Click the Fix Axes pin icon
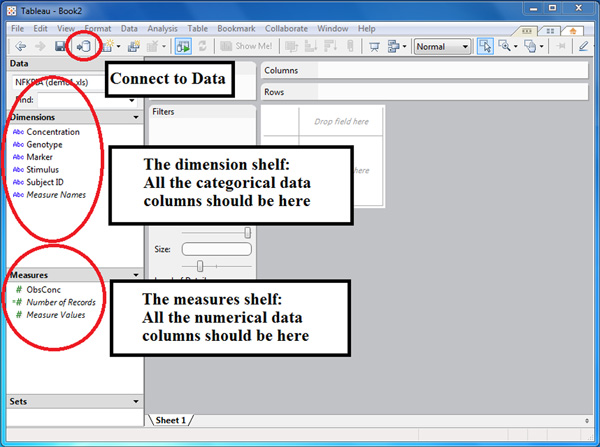The height and width of the screenshot is (447, 600). [561, 46]
